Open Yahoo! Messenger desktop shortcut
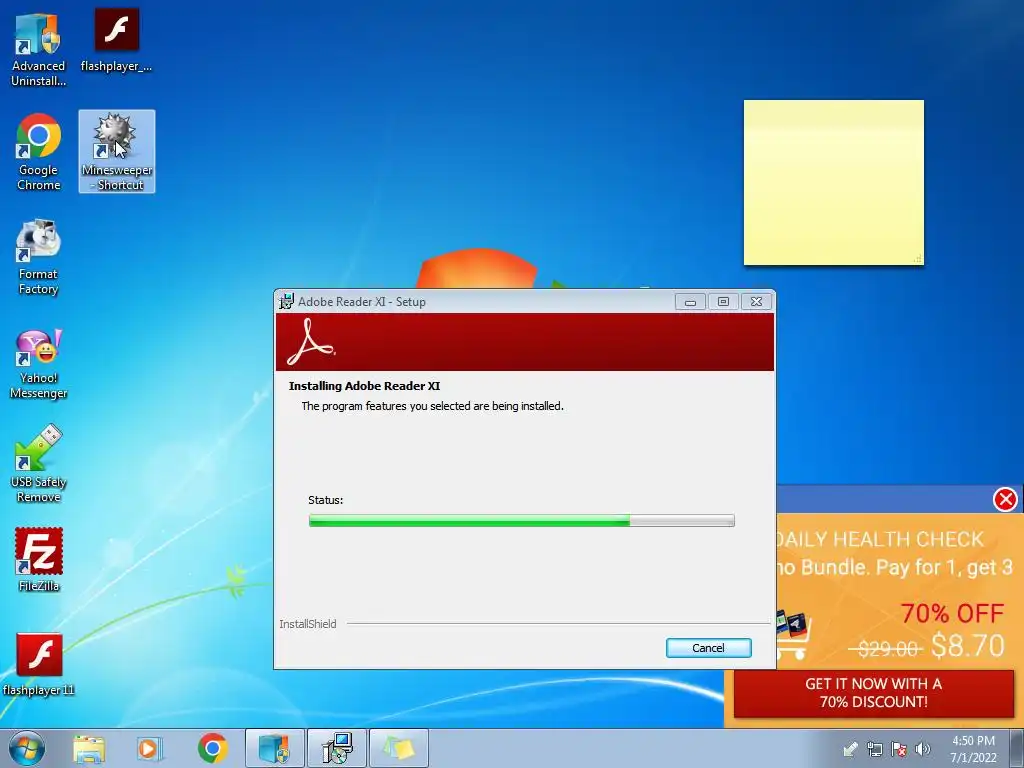 39,363
